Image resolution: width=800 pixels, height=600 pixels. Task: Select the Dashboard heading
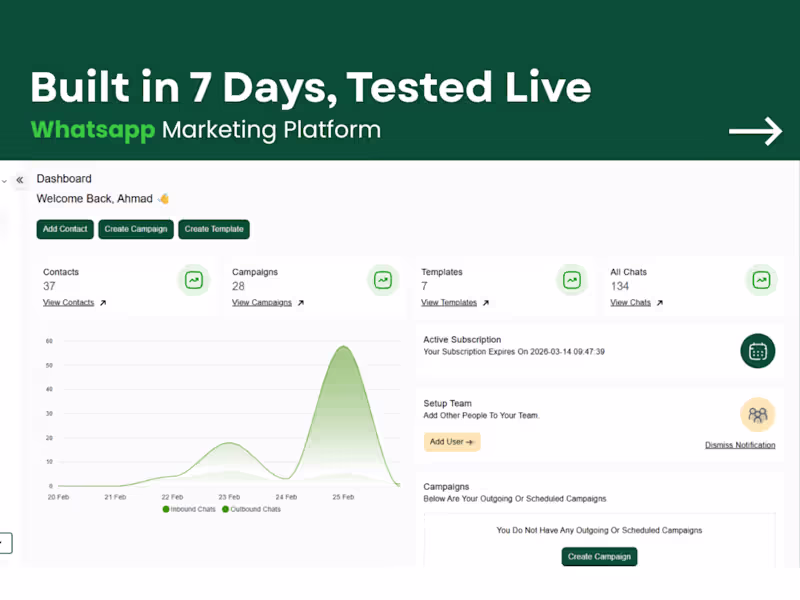tap(64, 178)
